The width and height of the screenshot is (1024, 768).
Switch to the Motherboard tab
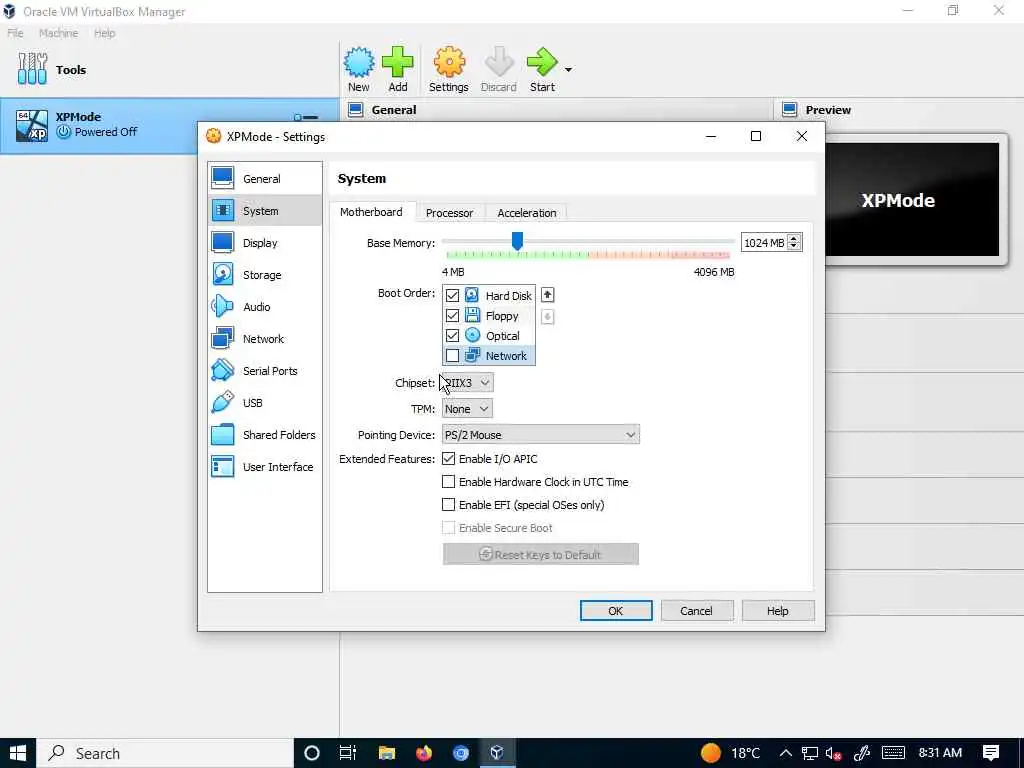click(x=371, y=212)
